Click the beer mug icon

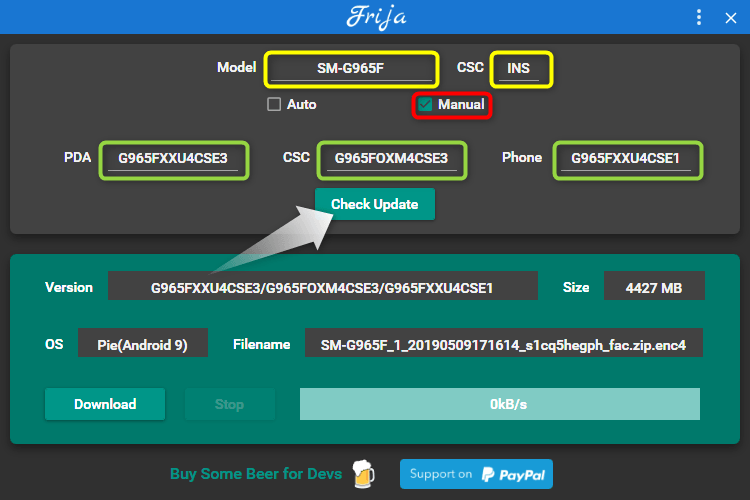tap(364, 474)
